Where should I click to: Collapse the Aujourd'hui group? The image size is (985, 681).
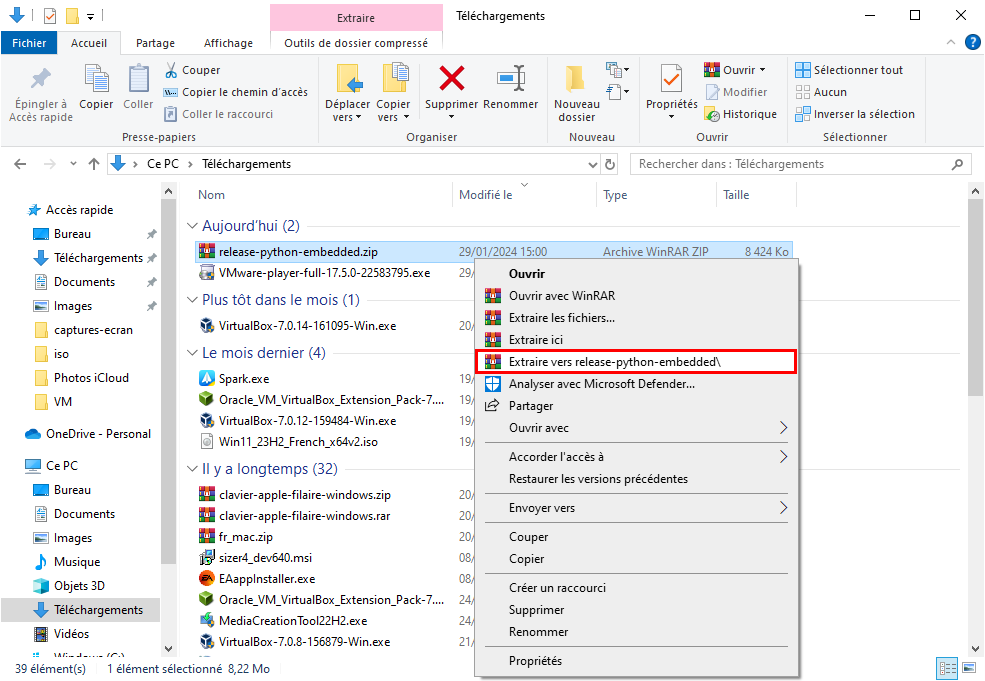point(192,226)
